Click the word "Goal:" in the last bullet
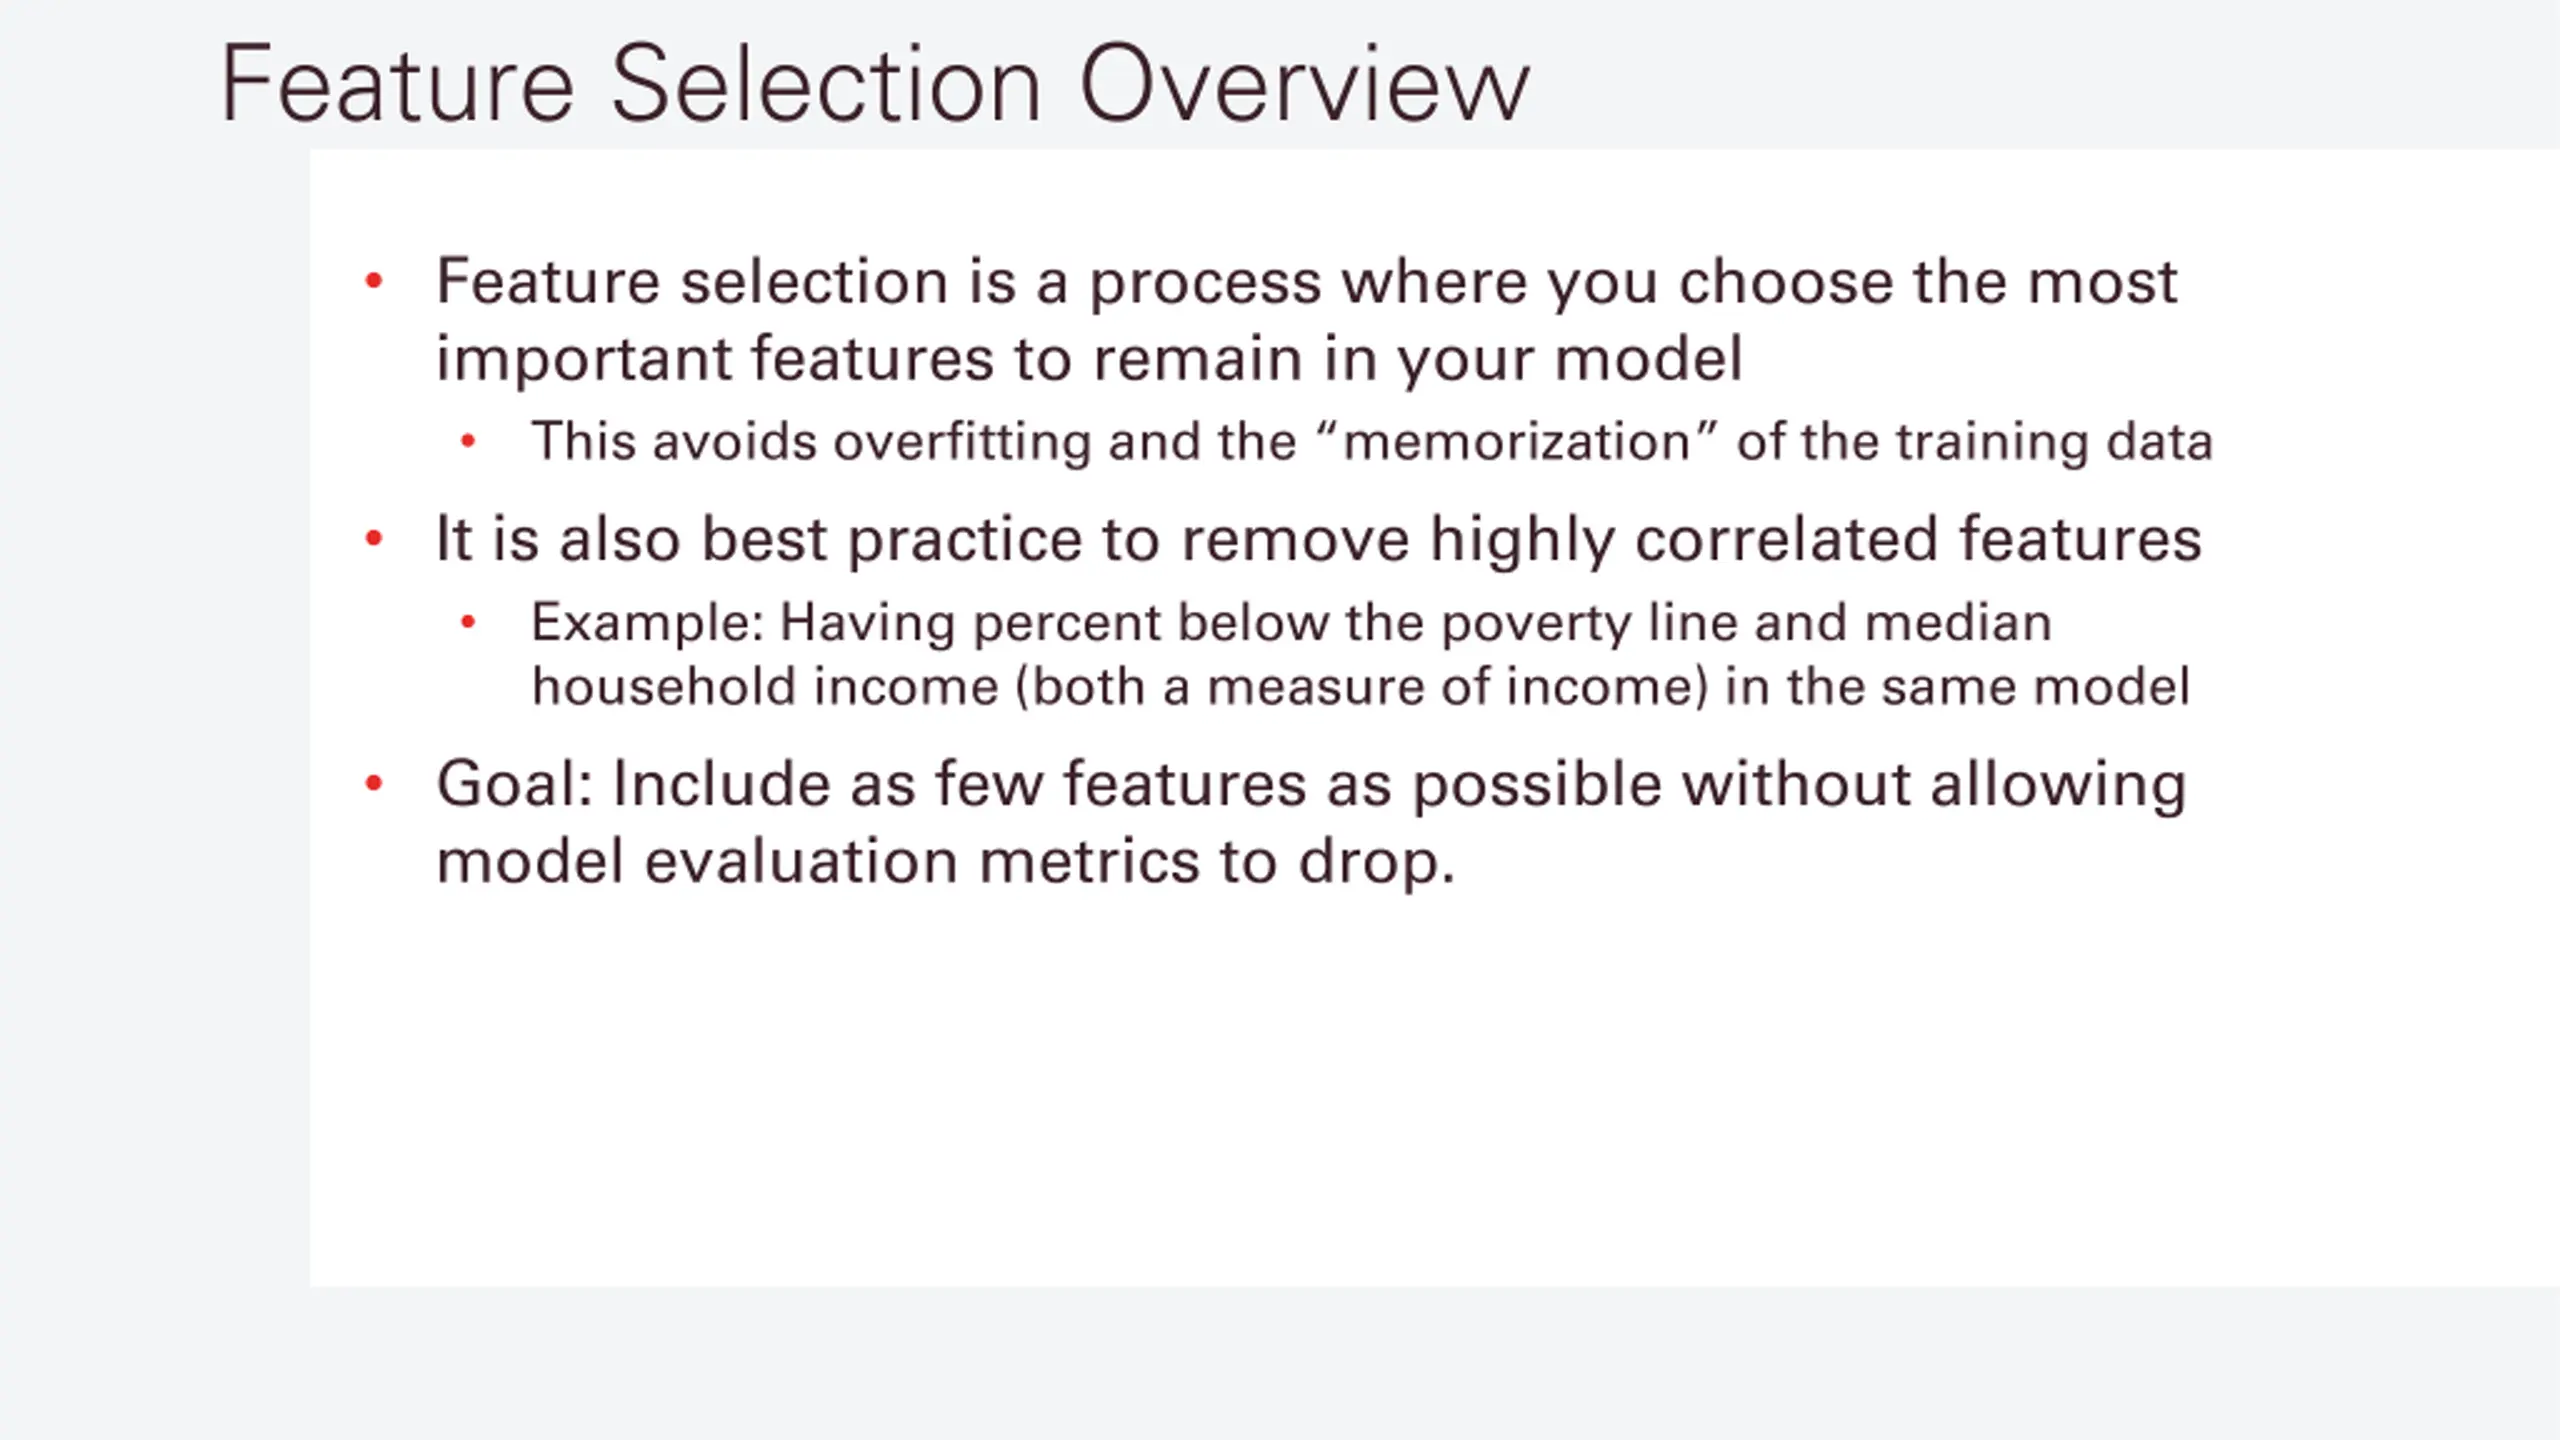2560x1440 pixels. pos(515,784)
